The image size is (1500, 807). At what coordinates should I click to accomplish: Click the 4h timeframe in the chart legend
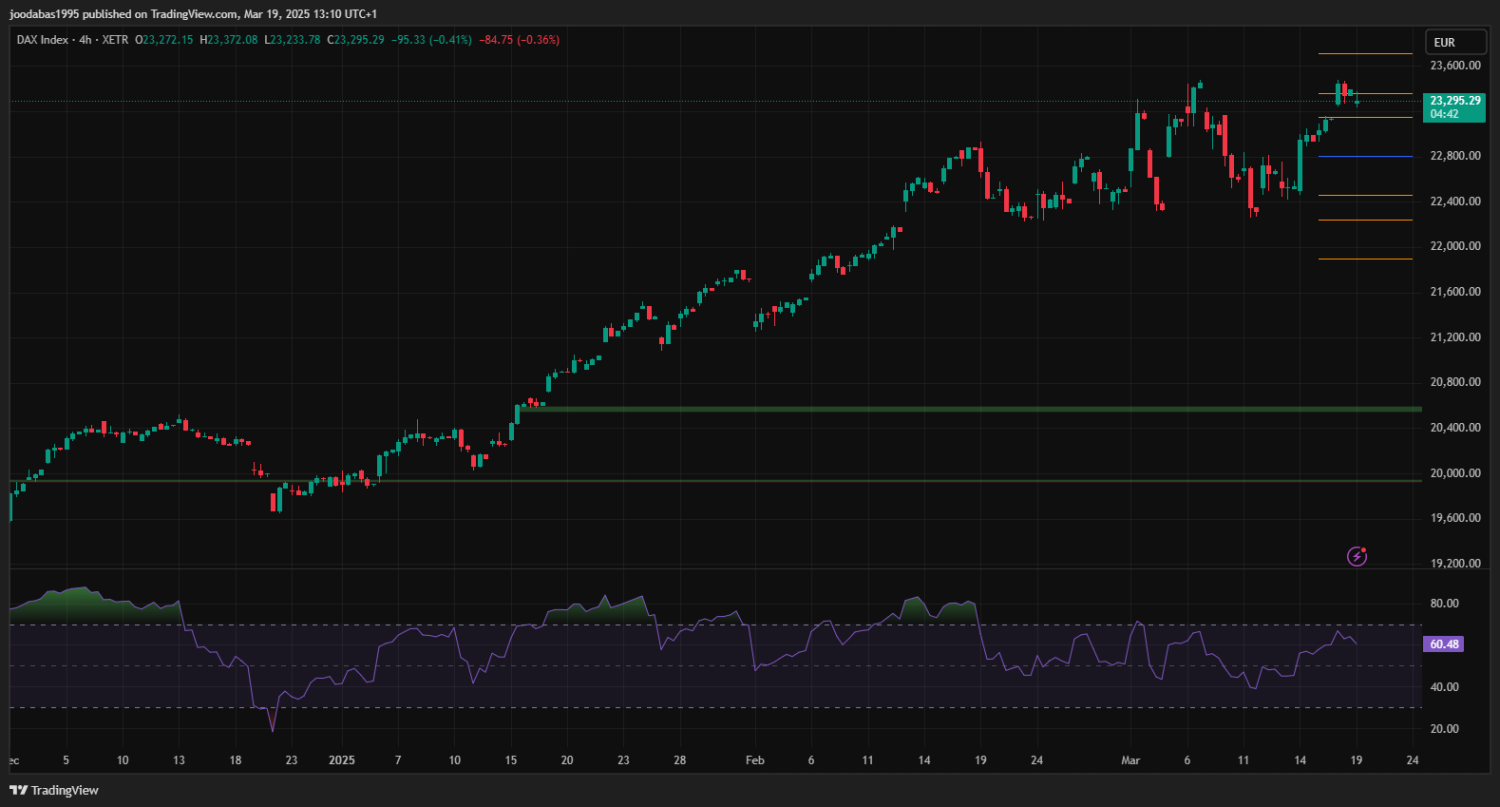coord(86,40)
